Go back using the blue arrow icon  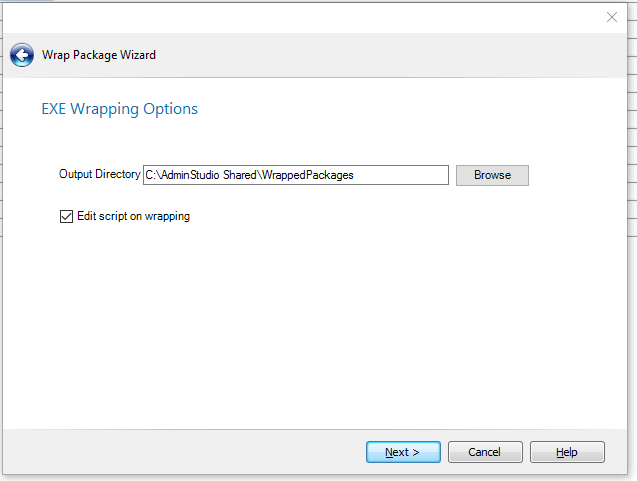(x=21, y=55)
